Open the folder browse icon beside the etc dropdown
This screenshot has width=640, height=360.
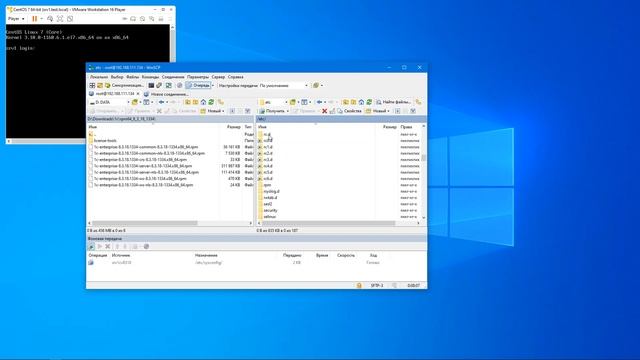click(293, 102)
